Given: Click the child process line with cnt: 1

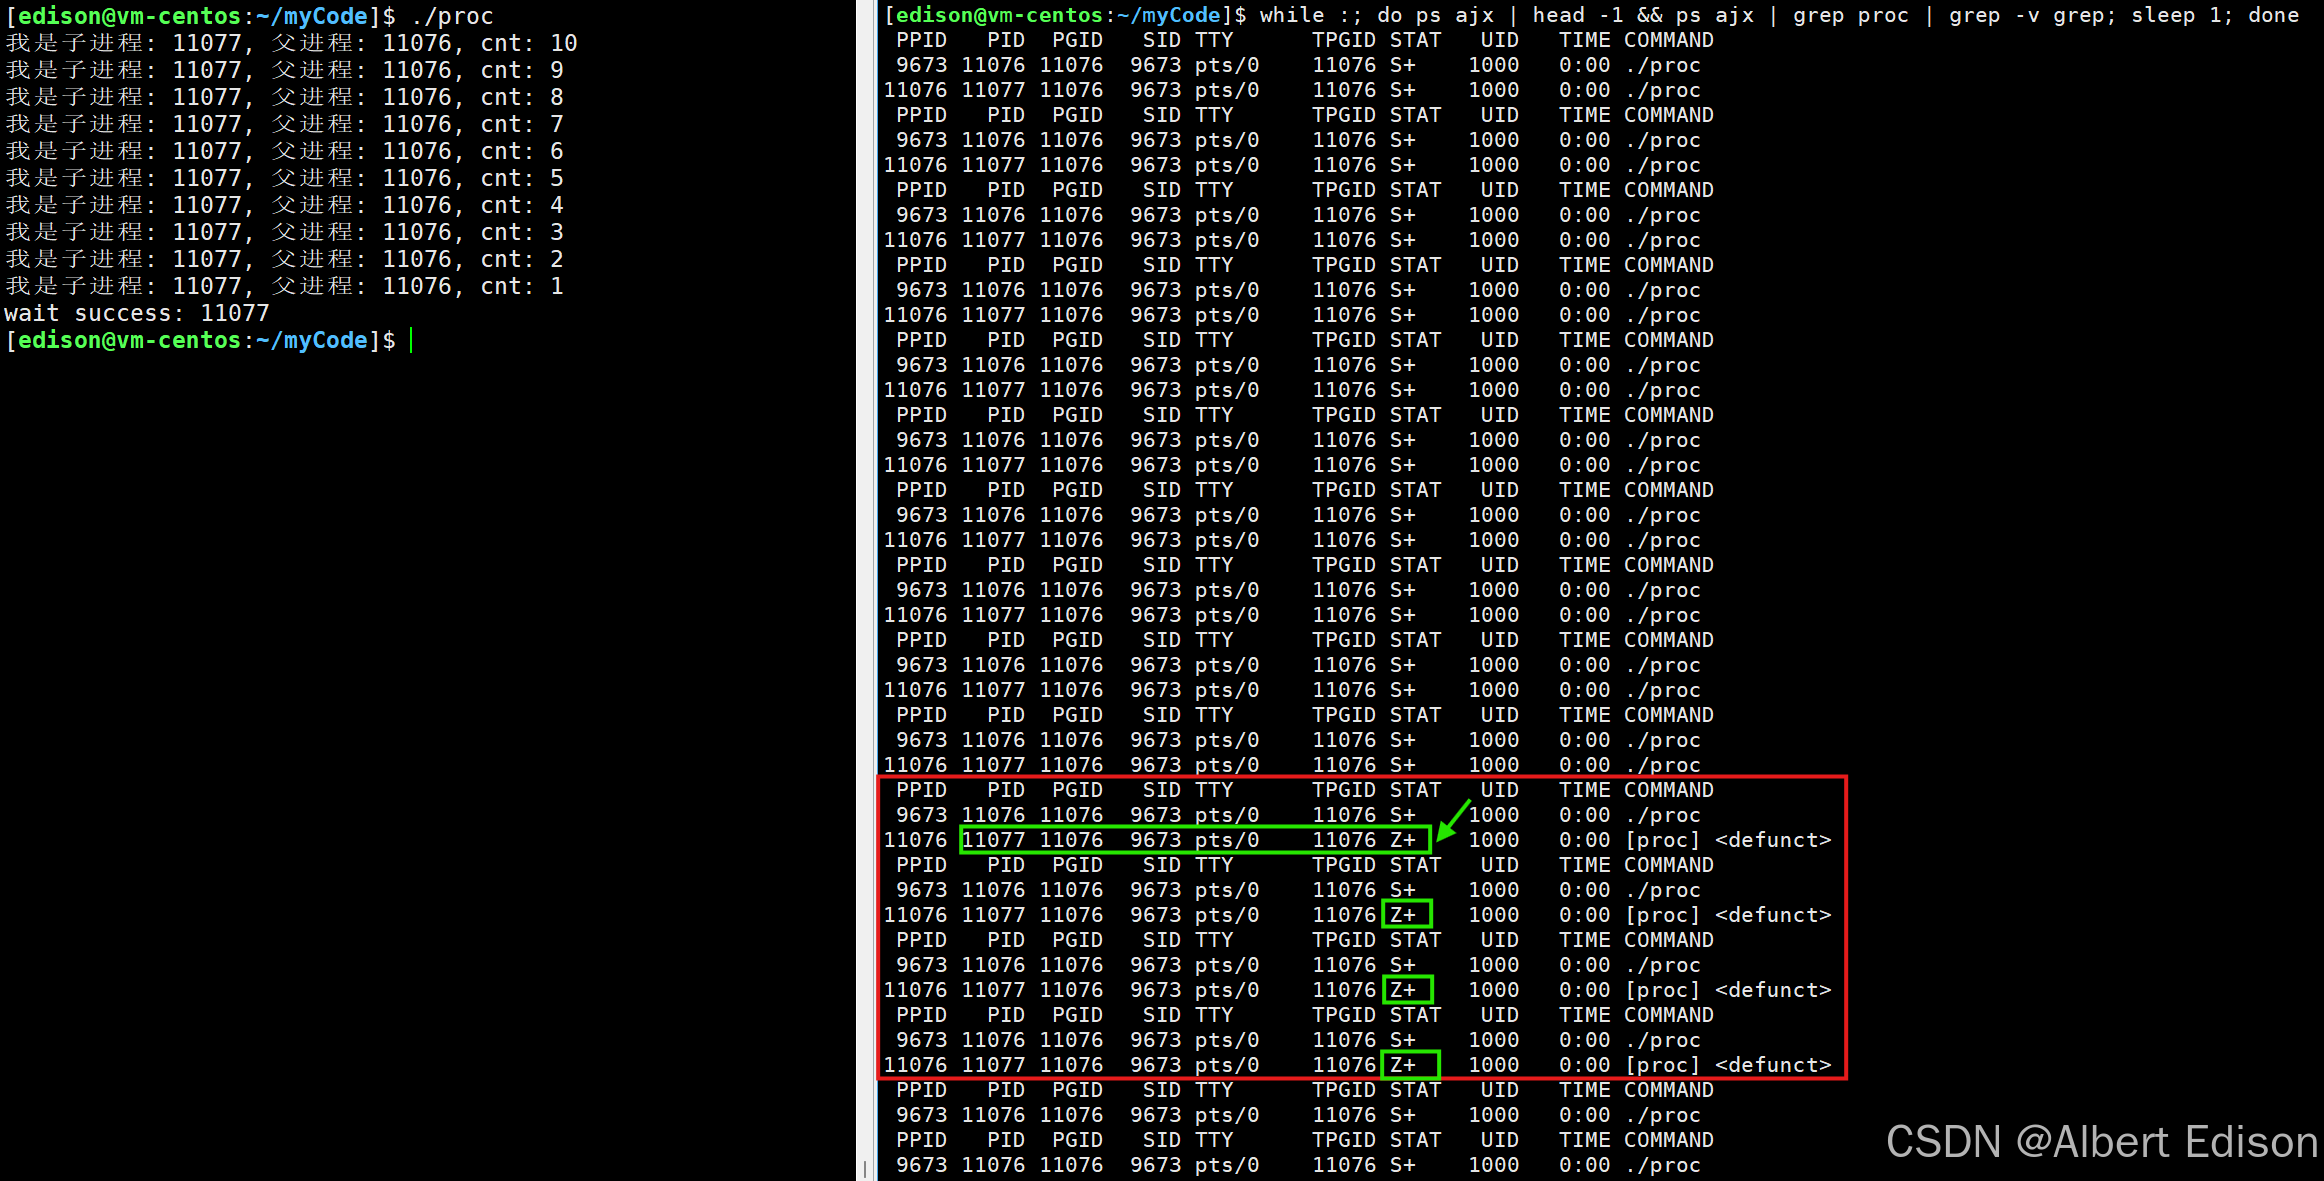Looking at the screenshot, I should 284,287.
